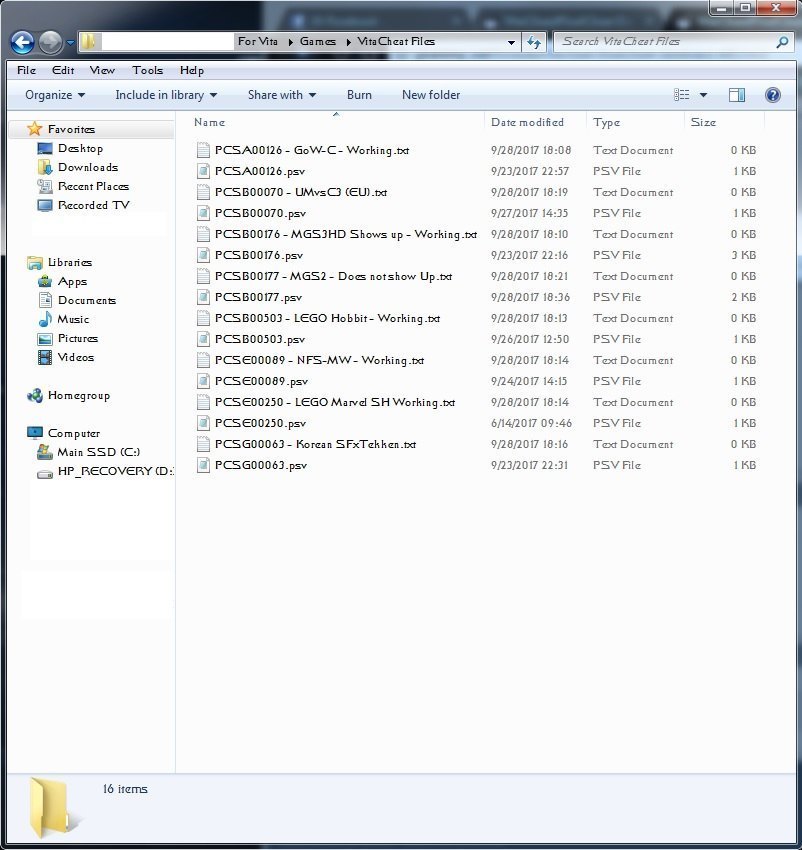Select Libraries in the navigation pane
The height and width of the screenshot is (850, 802).
click(69, 262)
